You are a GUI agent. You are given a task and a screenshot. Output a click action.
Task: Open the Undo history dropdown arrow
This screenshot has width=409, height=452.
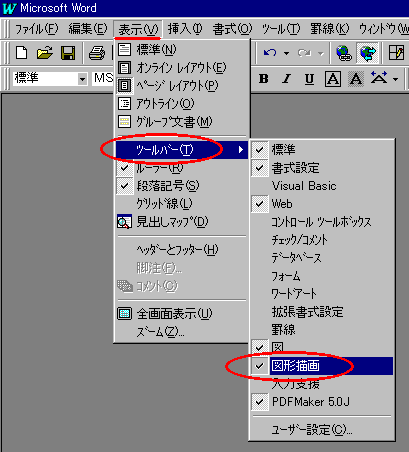click(286, 53)
